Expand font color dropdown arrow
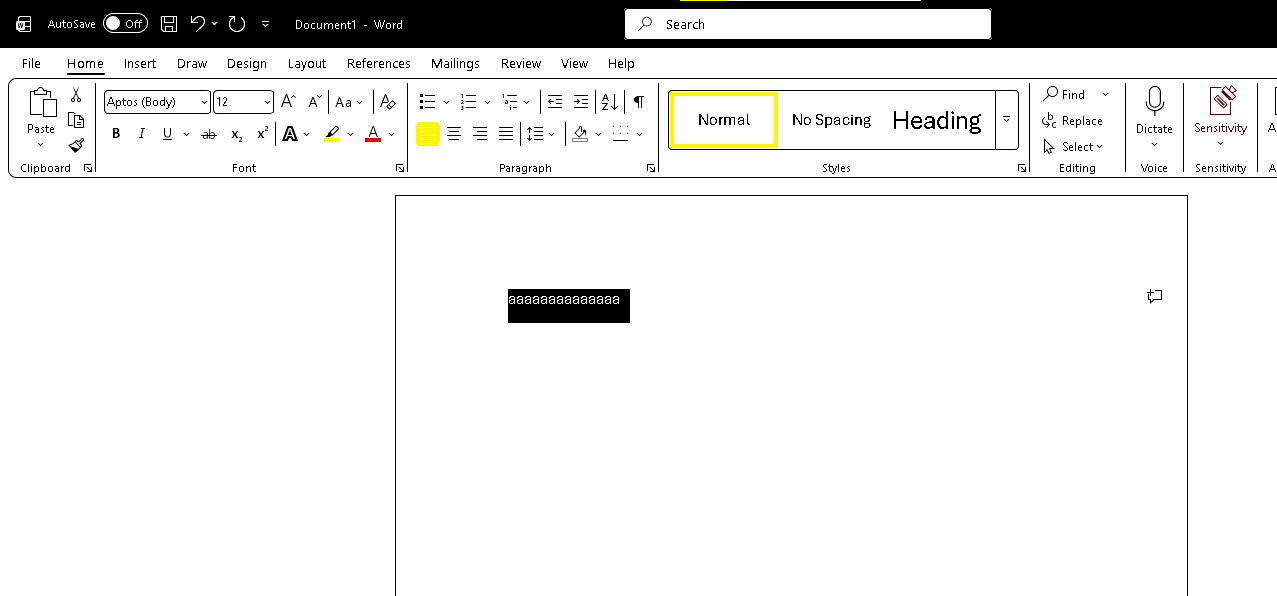 click(x=391, y=134)
